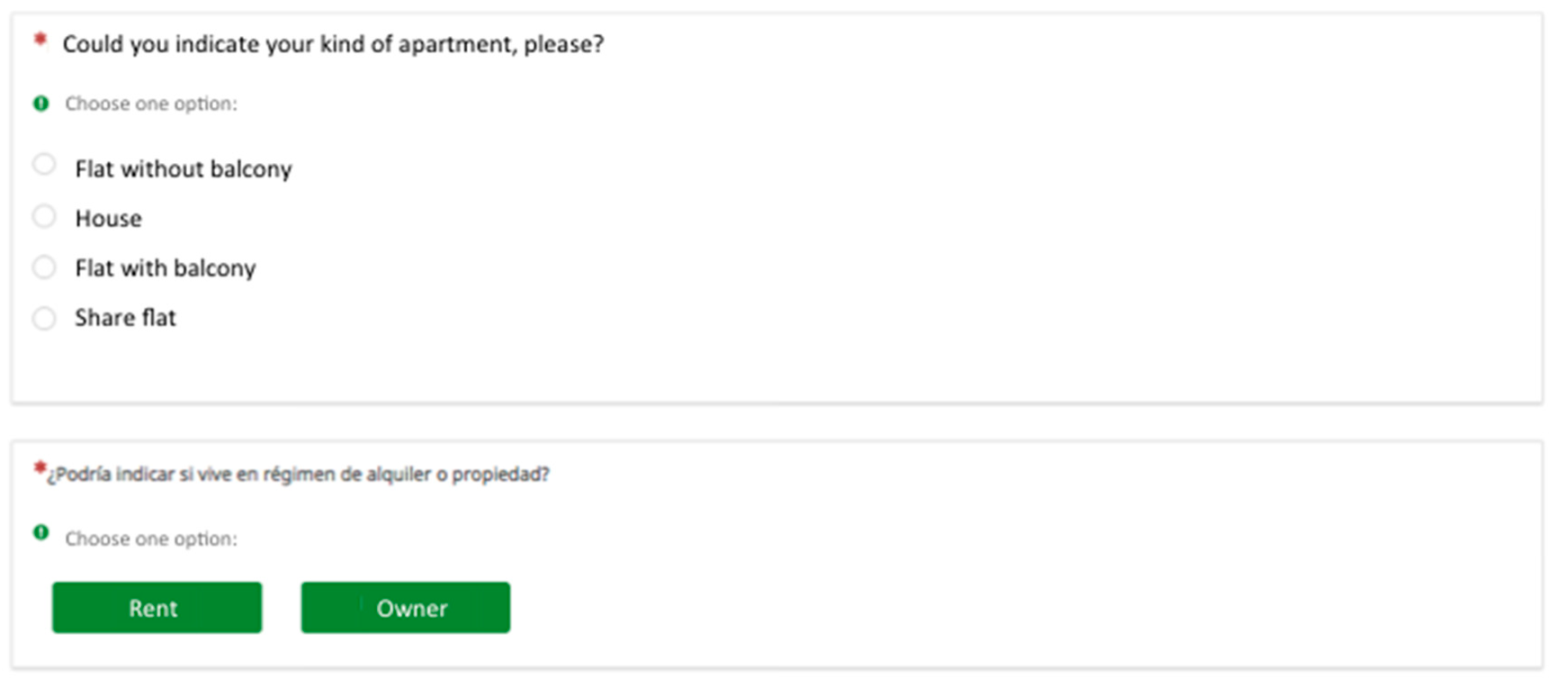The height and width of the screenshot is (688, 1553).
Task: Click the 'Flat with balcony' label text
Action: coord(165,269)
